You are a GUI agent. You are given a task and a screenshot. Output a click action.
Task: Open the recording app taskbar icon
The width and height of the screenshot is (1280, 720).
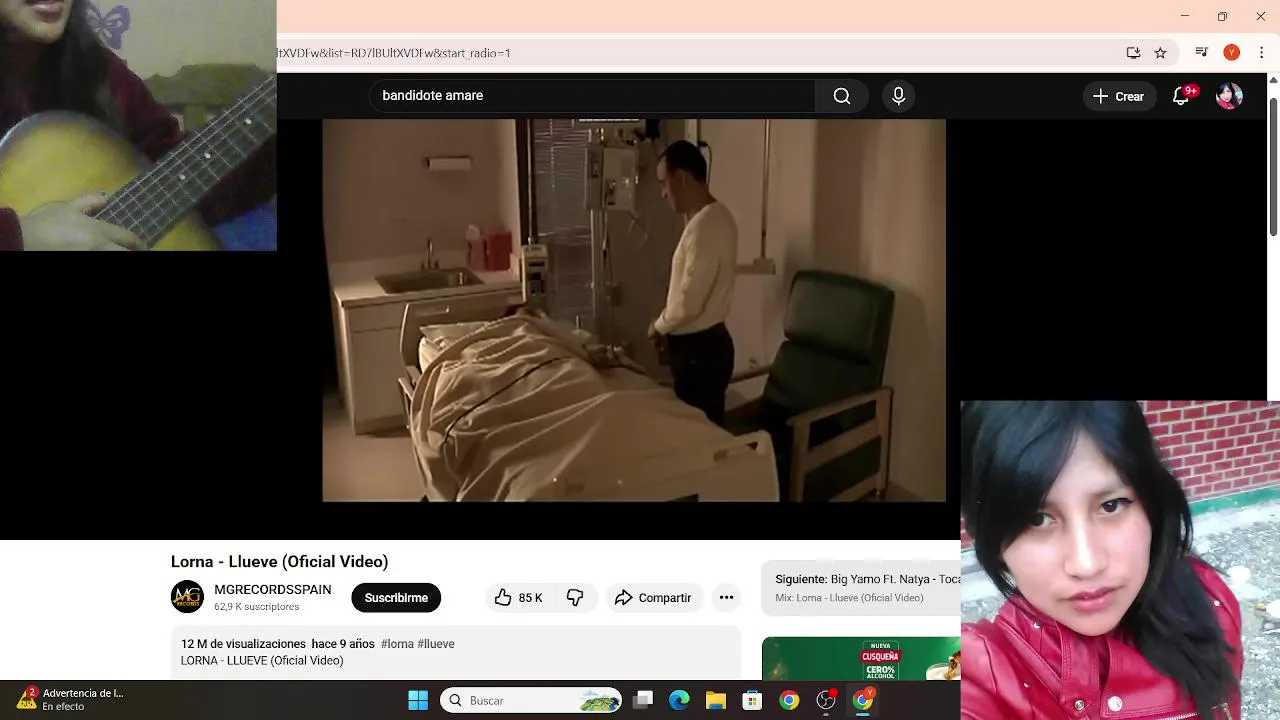(x=826, y=700)
